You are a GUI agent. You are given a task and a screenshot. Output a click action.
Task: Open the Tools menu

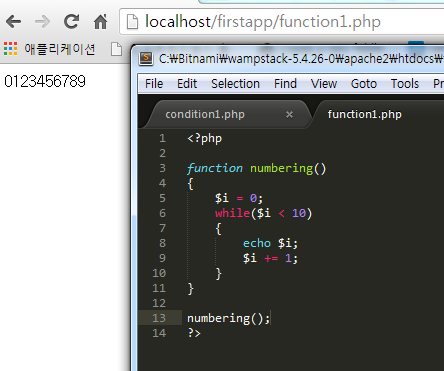(x=405, y=84)
